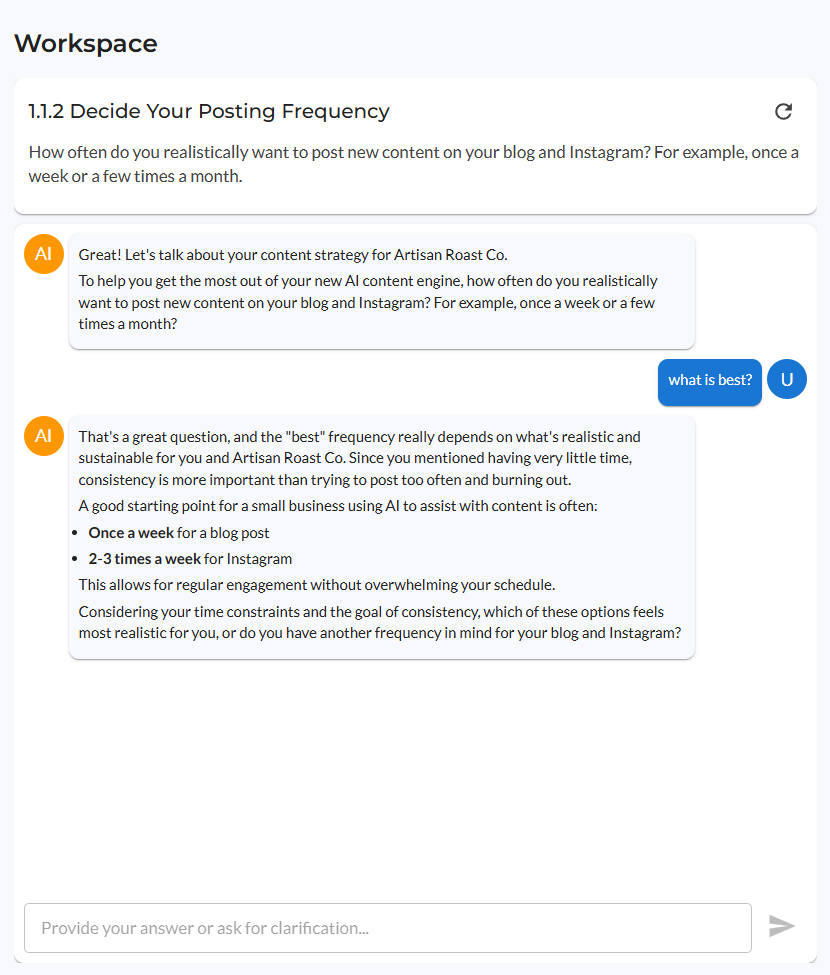The height and width of the screenshot is (975, 830).
Task: Click the Workspace page heading
Action: pyautogui.click(x=86, y=43)
